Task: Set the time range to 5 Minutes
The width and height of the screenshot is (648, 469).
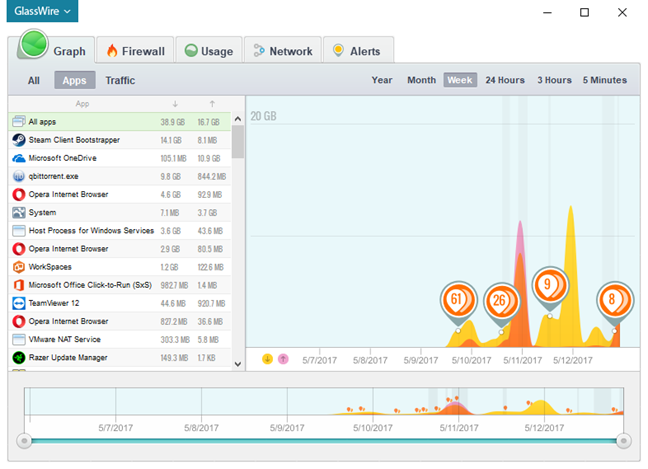Action: tap(605, 80)
